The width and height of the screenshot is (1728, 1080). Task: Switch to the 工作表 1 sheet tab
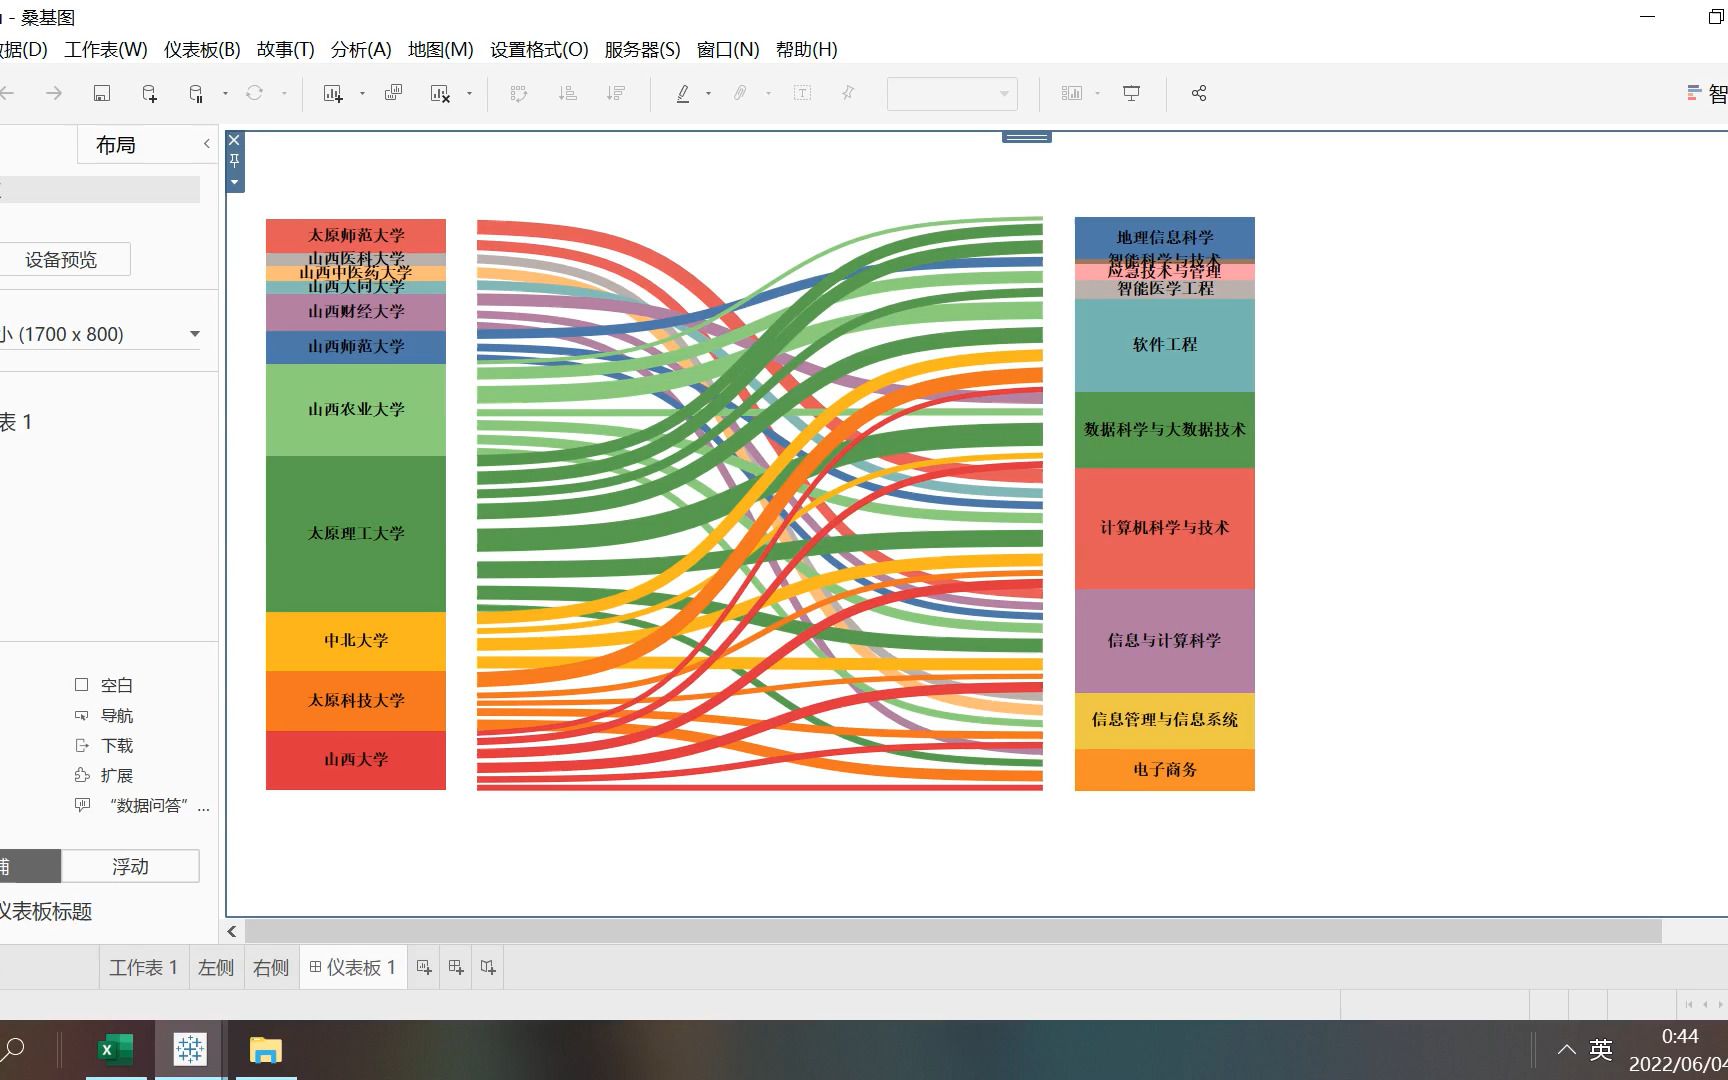tap(143, 967)
